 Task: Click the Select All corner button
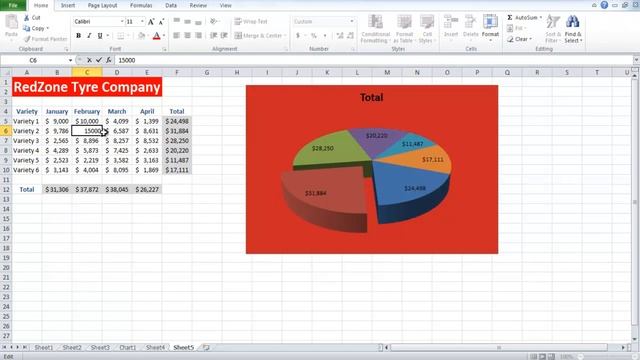pos(6,72)
